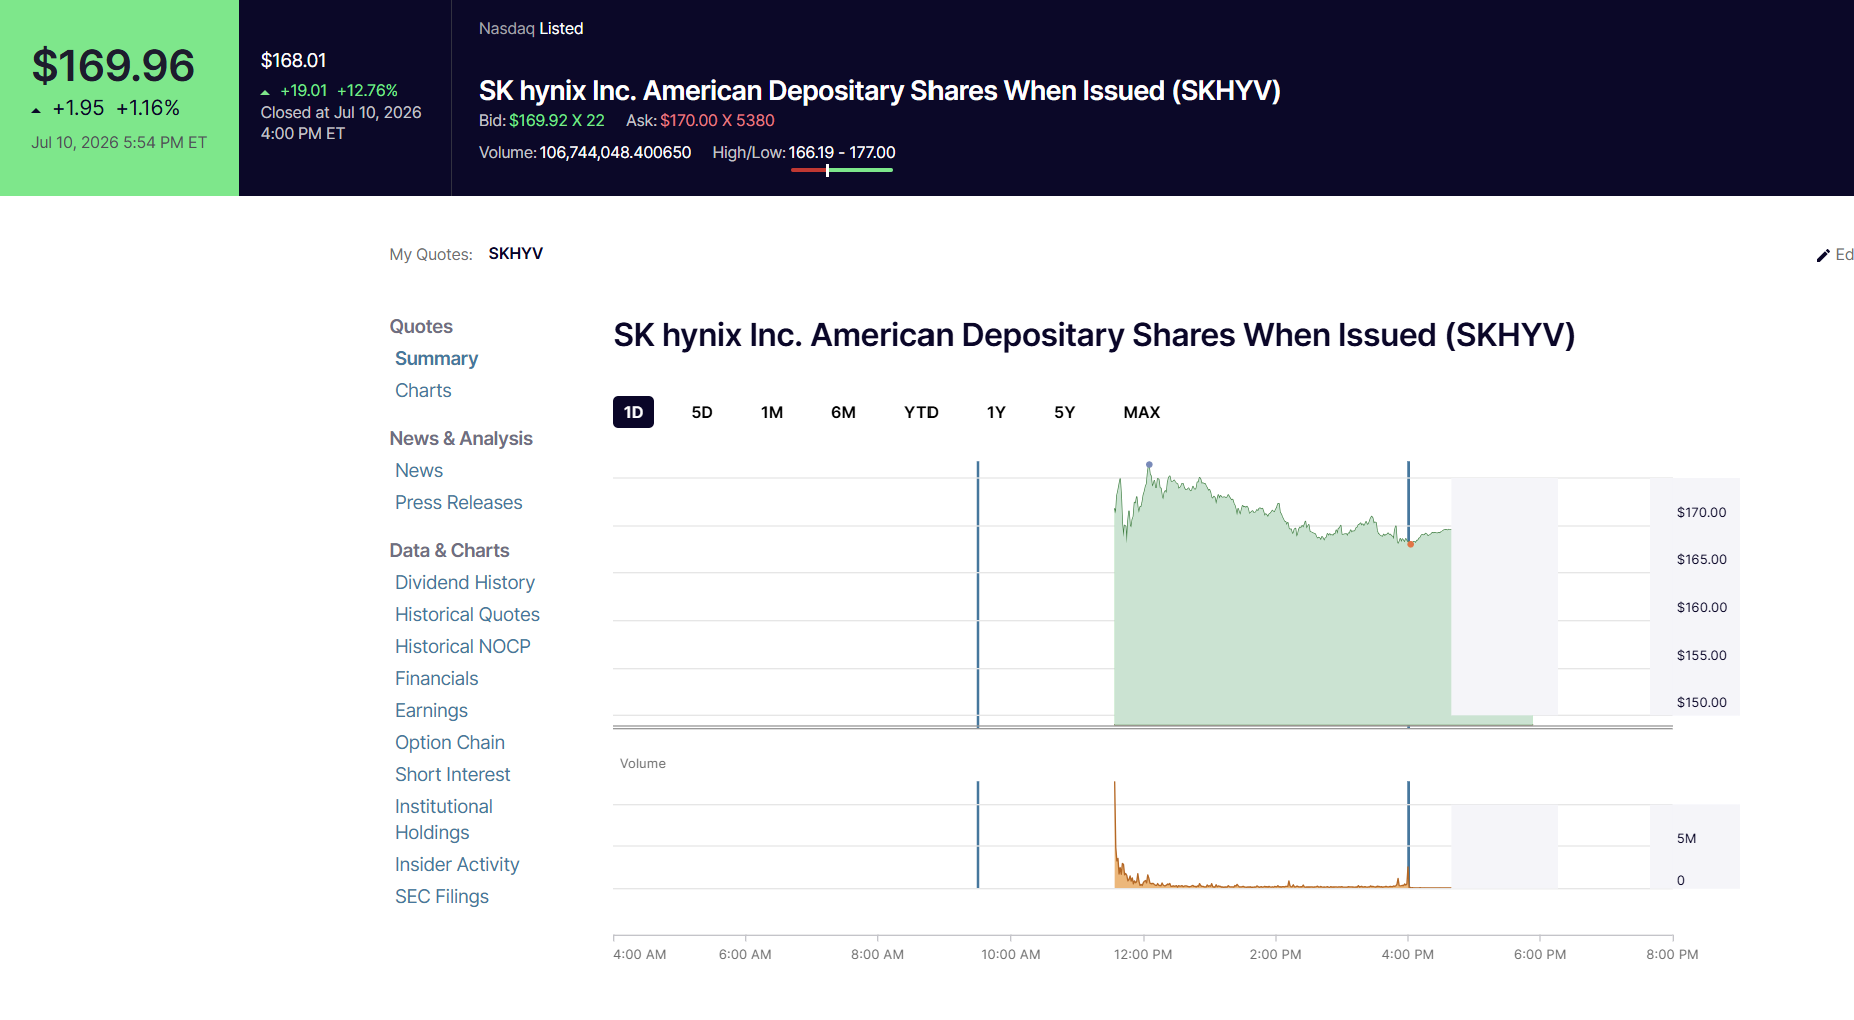The height and width of the screenshot is (1020, 1854).
Task: Show the YTD chart range
Action: click(x=921, y=412)
